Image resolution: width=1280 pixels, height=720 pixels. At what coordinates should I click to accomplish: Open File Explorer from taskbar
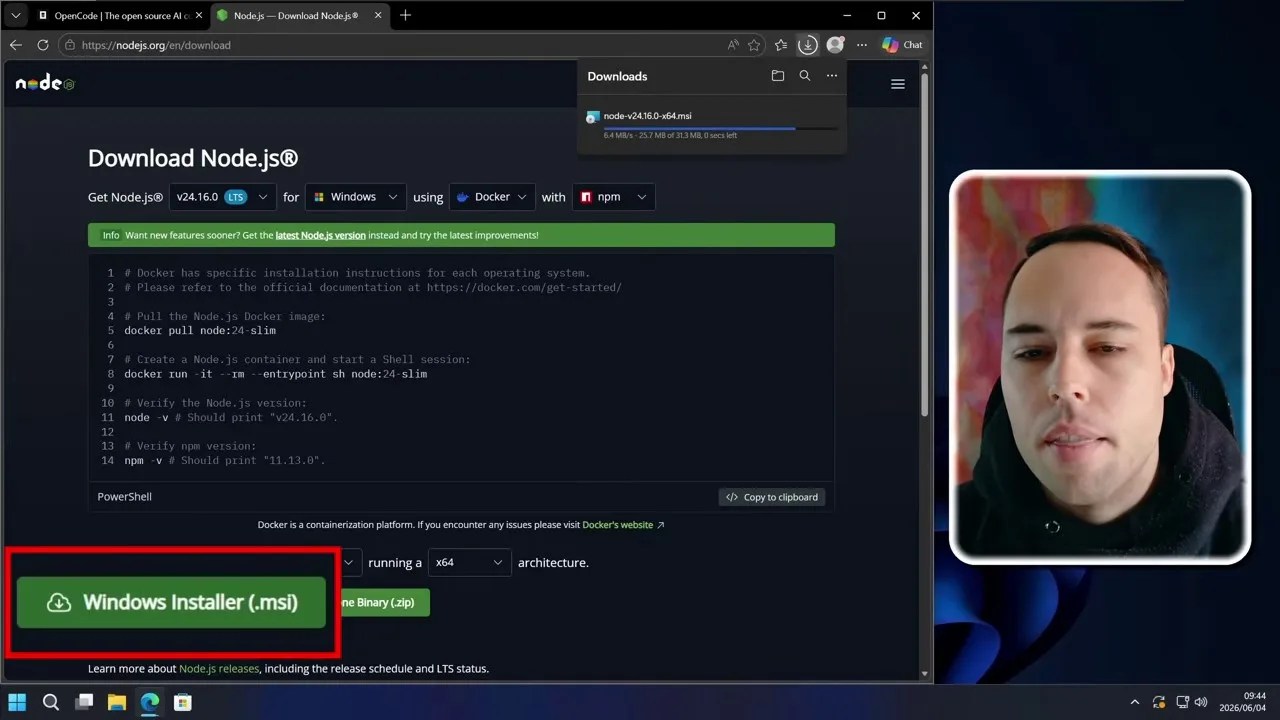[117, 702]
